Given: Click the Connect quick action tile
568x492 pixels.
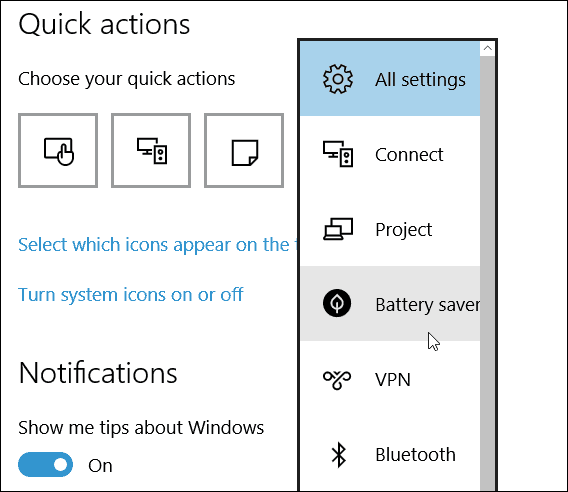Looking at the screenshot, I should point(151,150).
